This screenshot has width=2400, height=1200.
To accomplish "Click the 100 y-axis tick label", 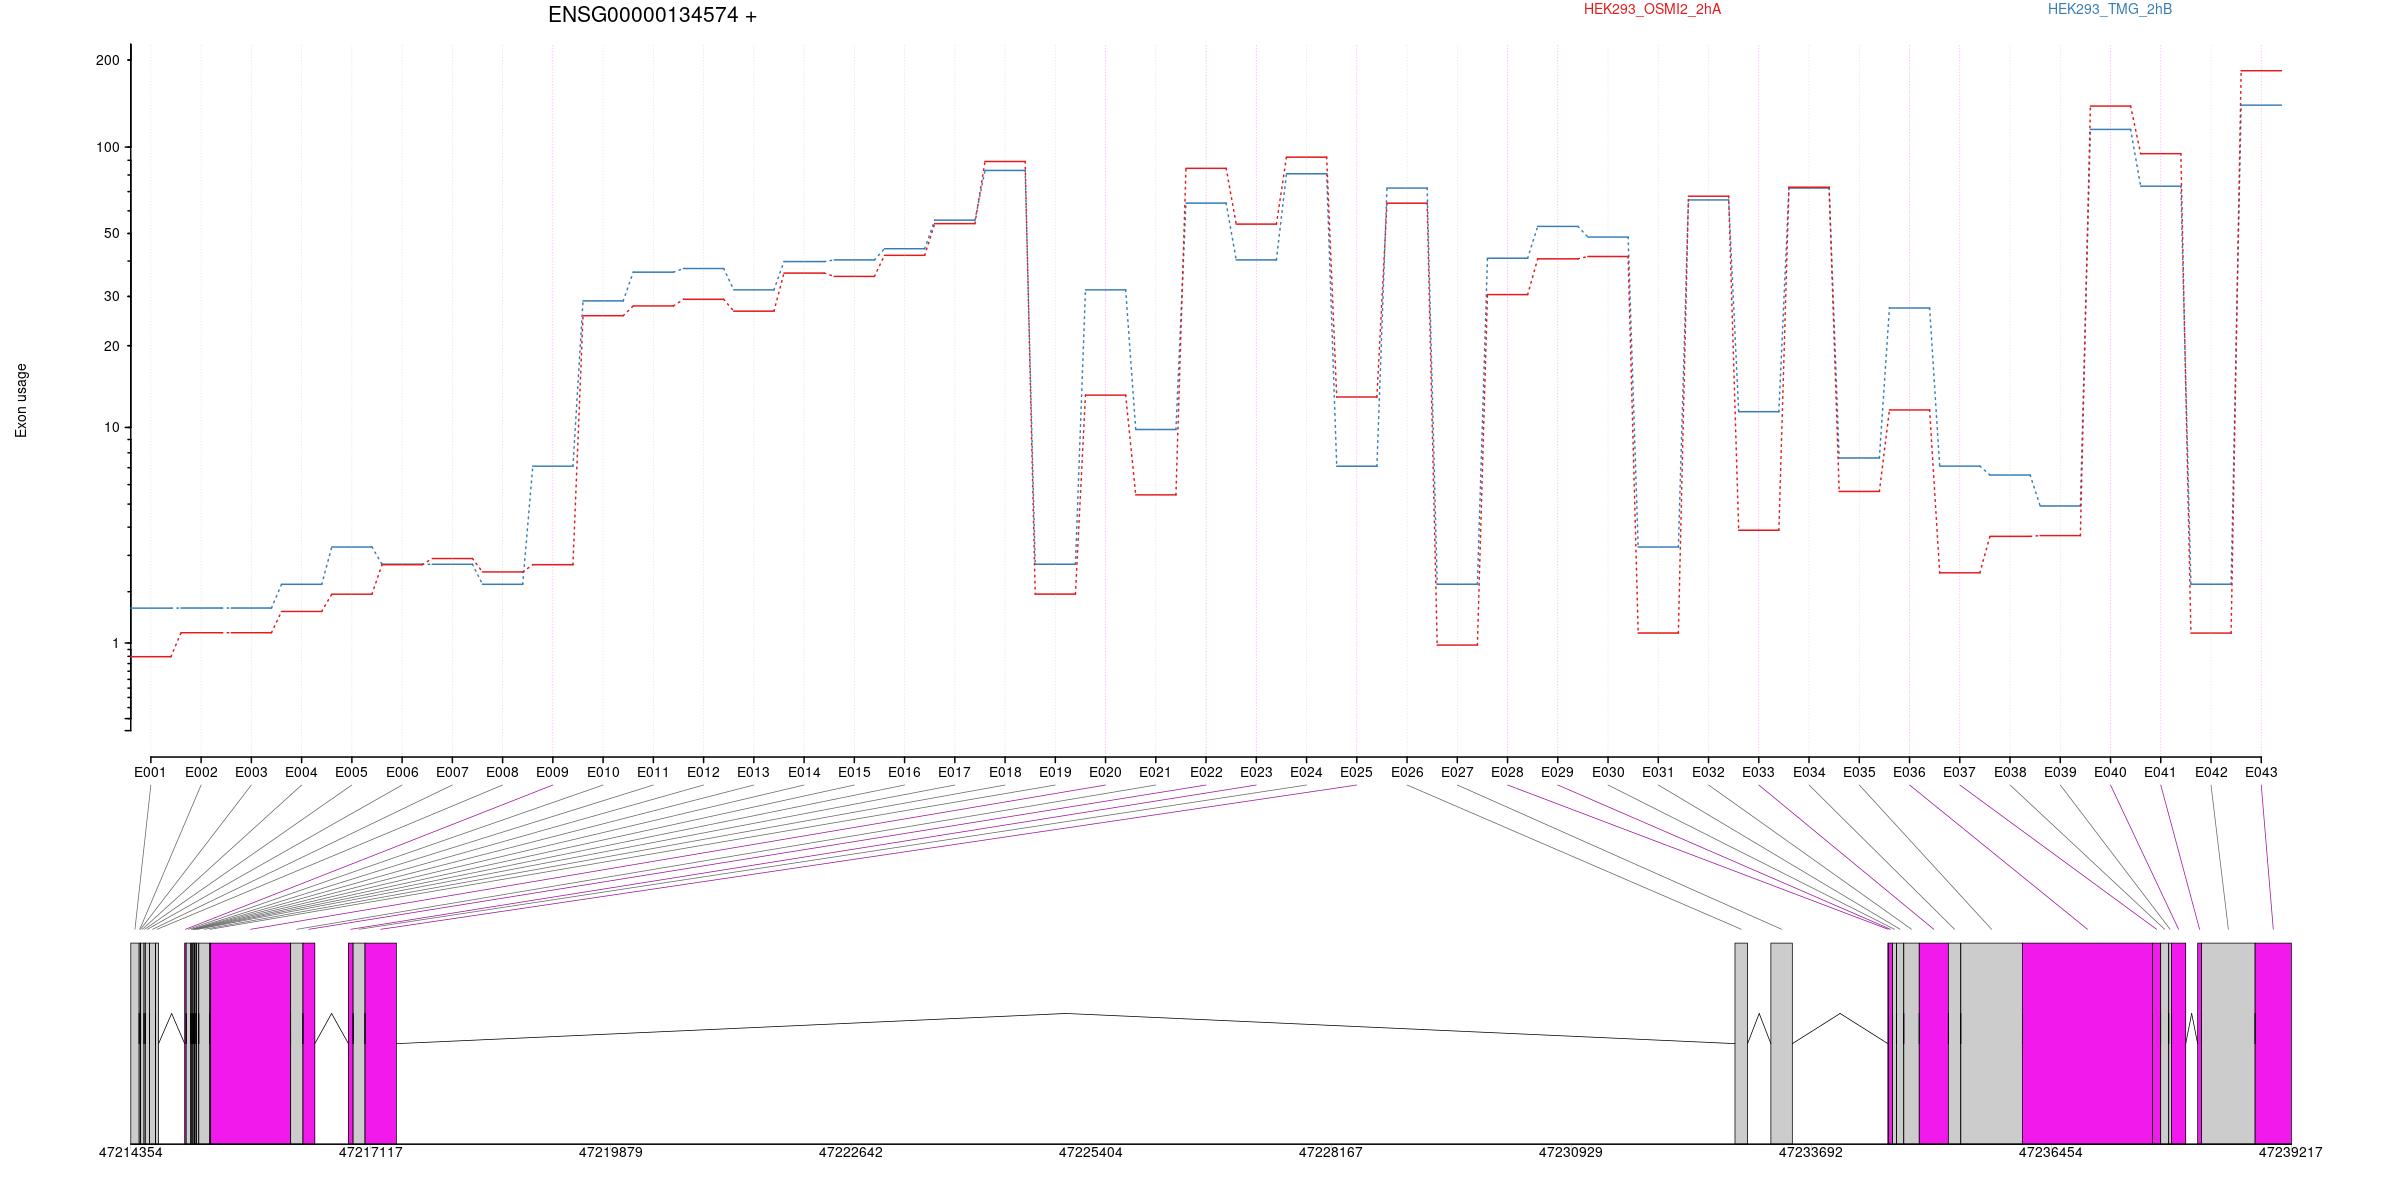I will (x=107, y=147).
